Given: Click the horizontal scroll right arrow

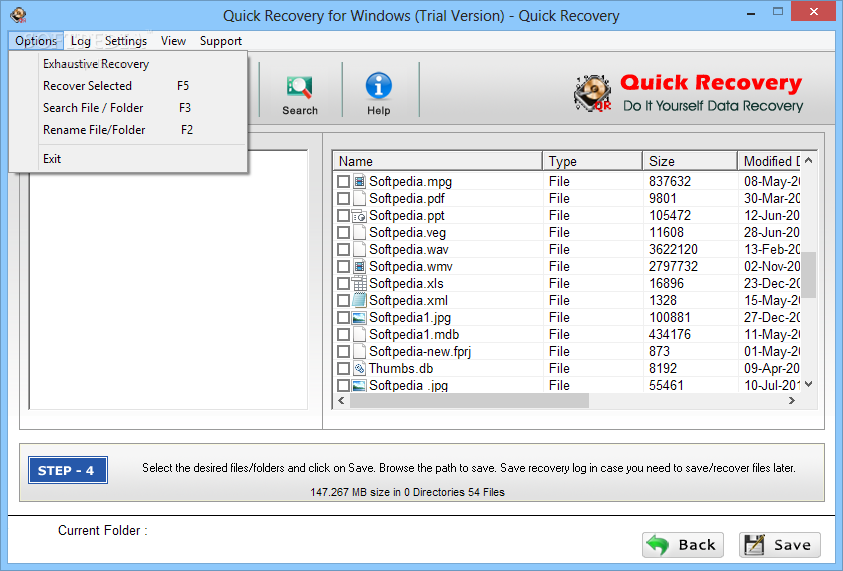Looking at the screenshot, I should (791, 400).
